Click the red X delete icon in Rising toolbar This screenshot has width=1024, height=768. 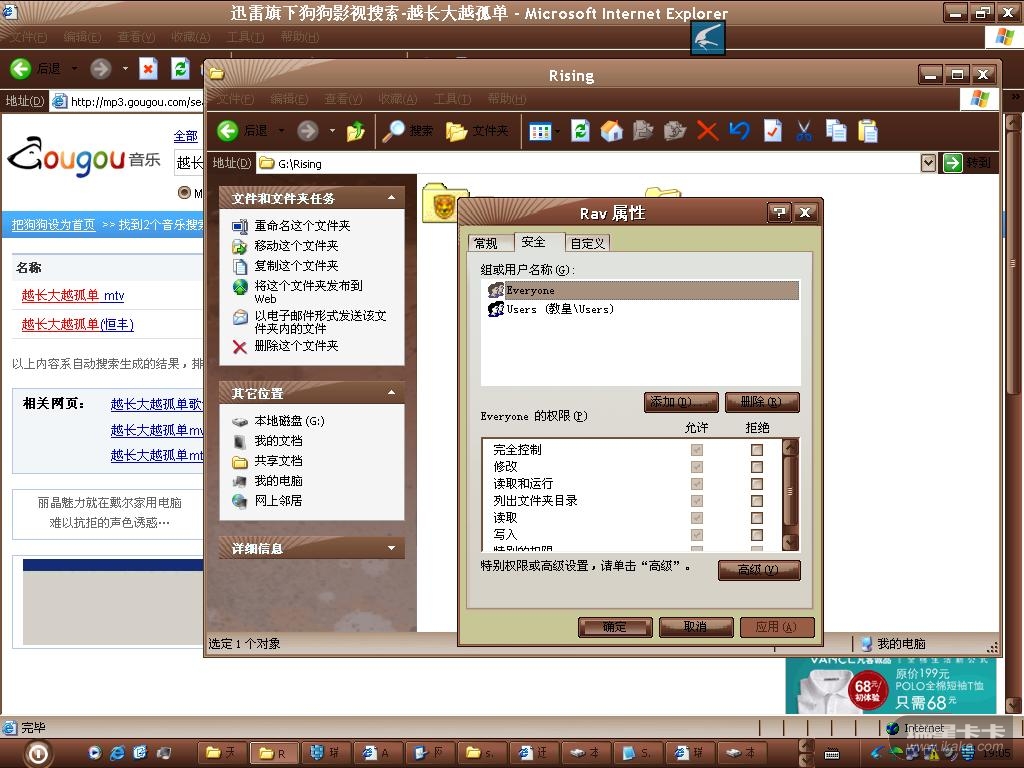coord(707,131)
